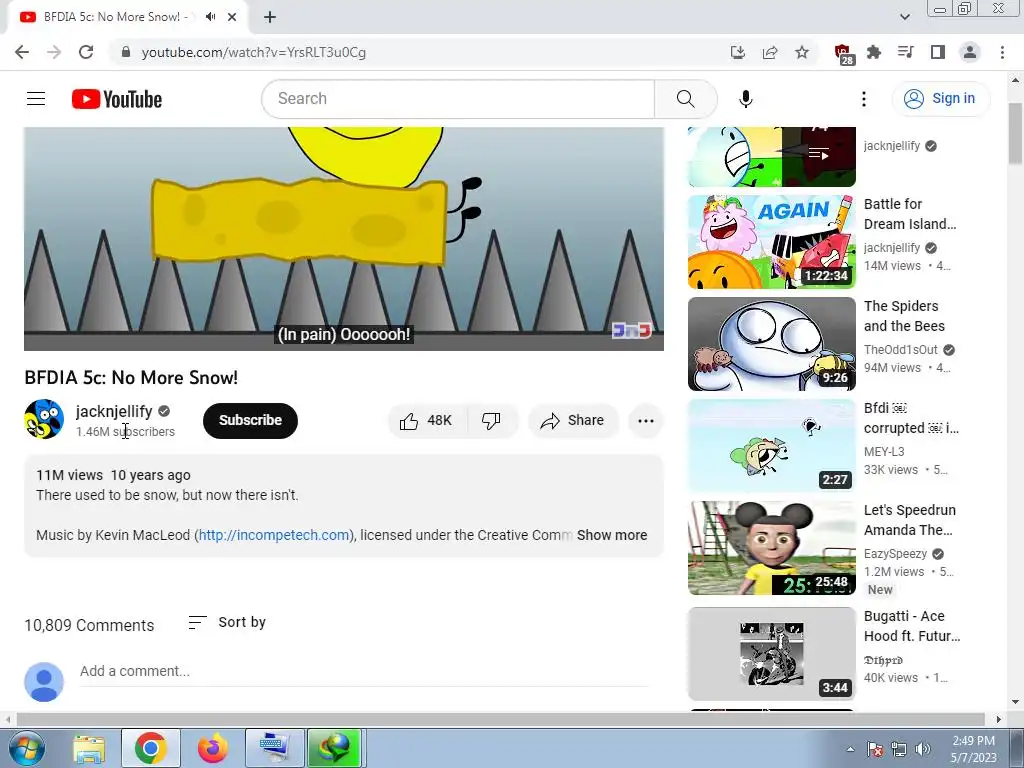Toggle the browser side panel
The height and width of the screenshot is (768, 1024).
(938, 52)
